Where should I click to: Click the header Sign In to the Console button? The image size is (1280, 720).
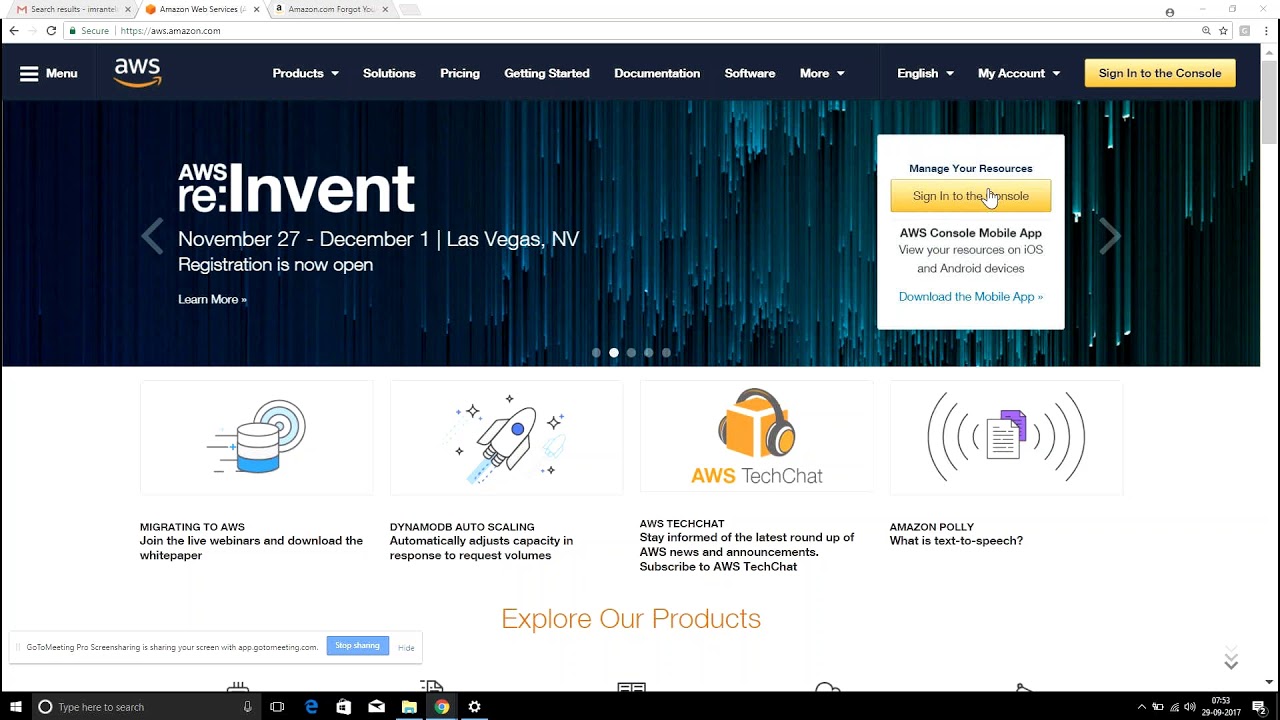pyautogui.click(x=1160, y=73)
